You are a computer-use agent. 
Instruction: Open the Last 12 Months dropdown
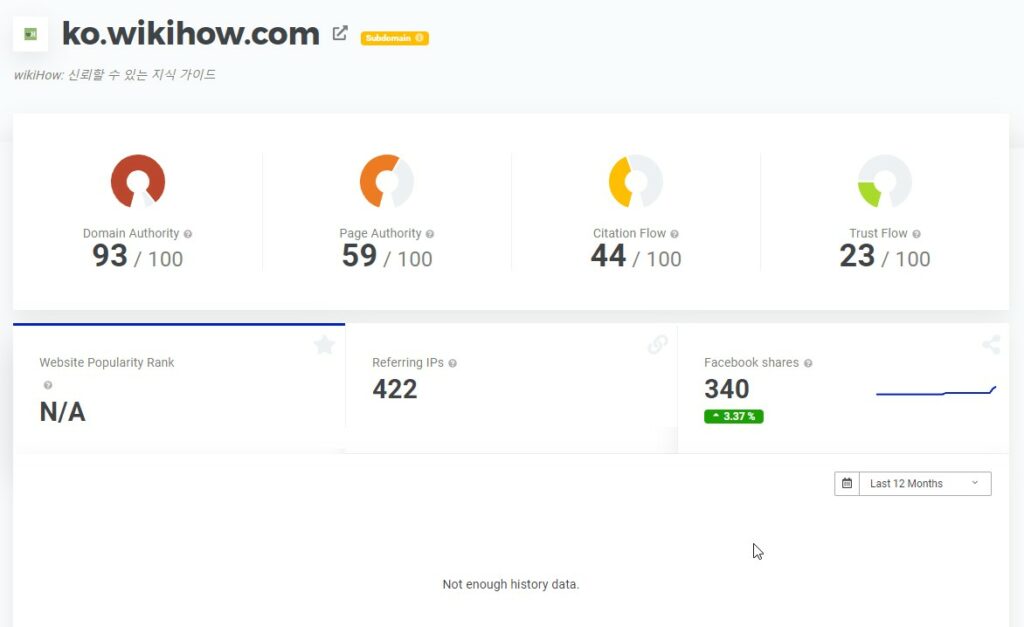click(925, 483)
